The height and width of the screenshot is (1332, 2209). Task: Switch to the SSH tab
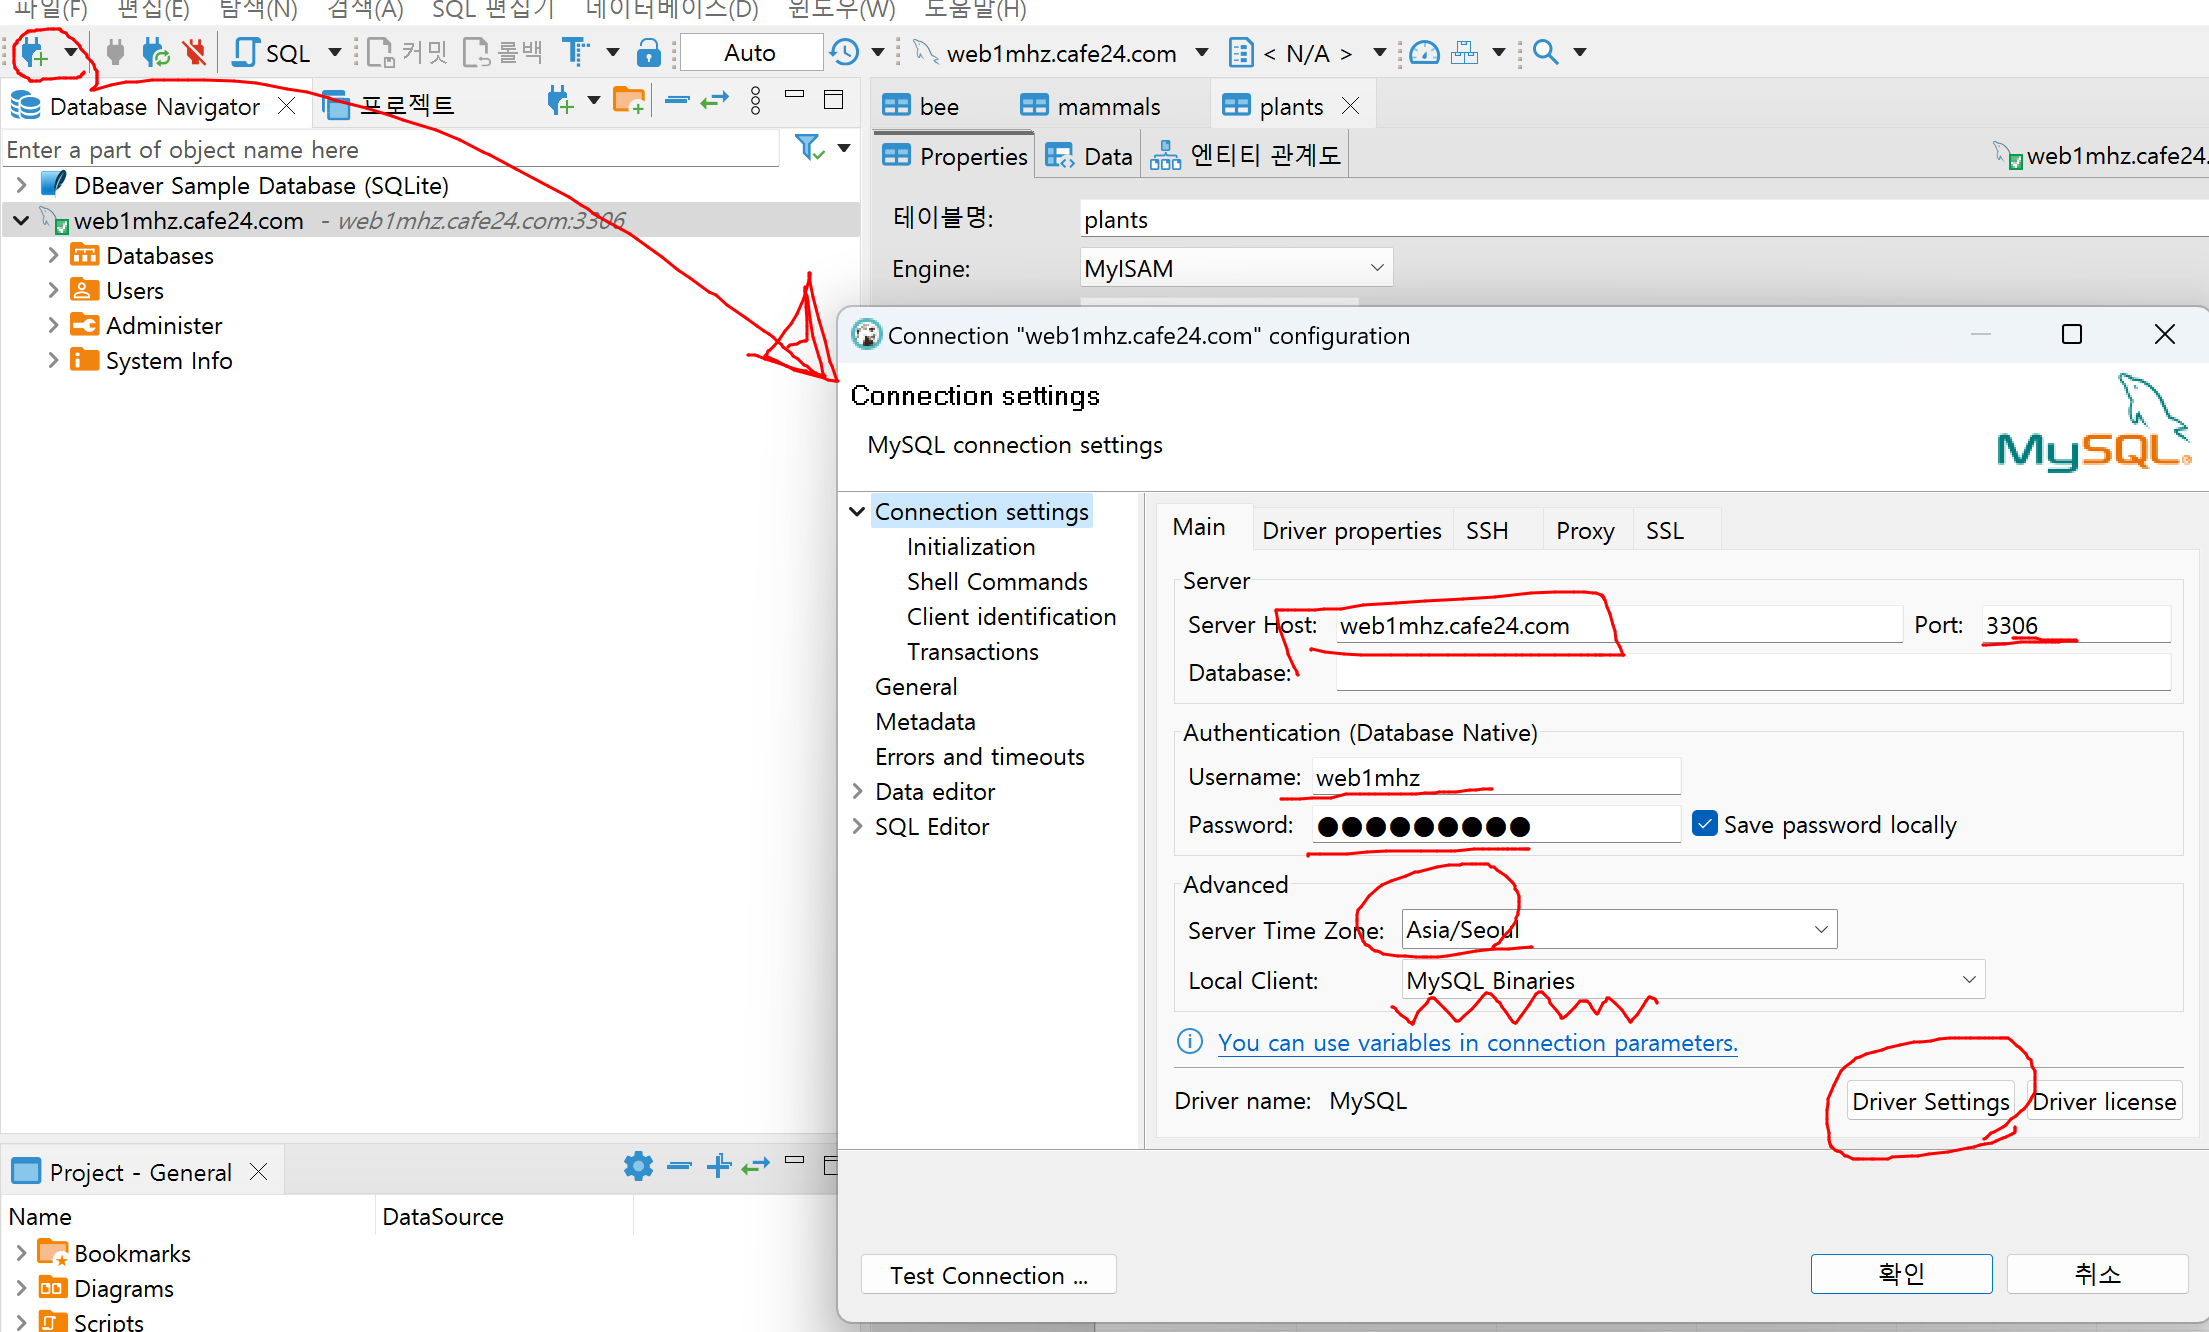(1487, 530)
